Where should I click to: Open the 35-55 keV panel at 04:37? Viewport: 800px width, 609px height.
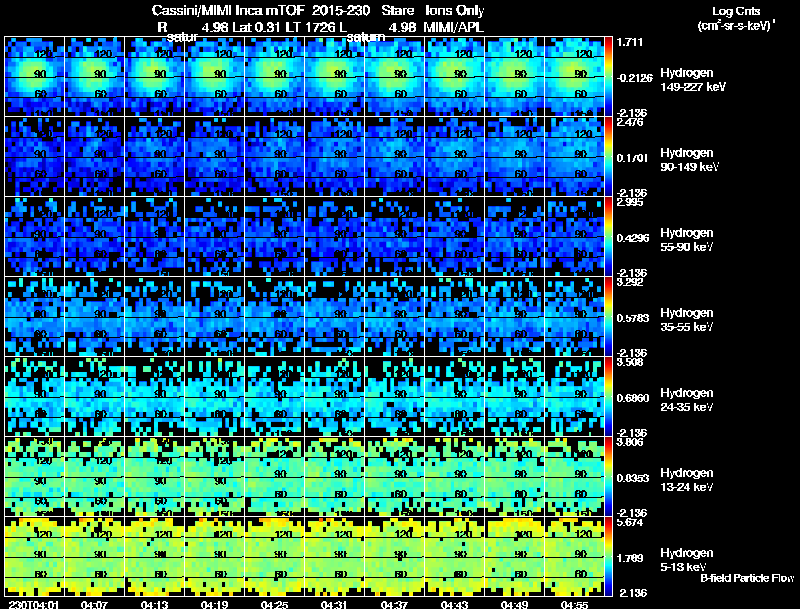[x=394, y=316]
